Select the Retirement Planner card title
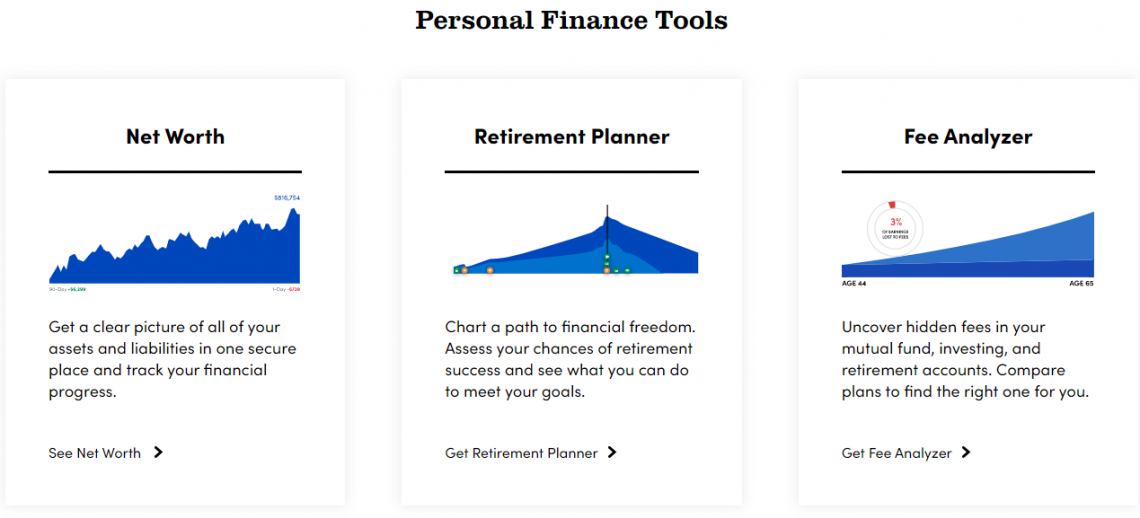 point(572,137)
